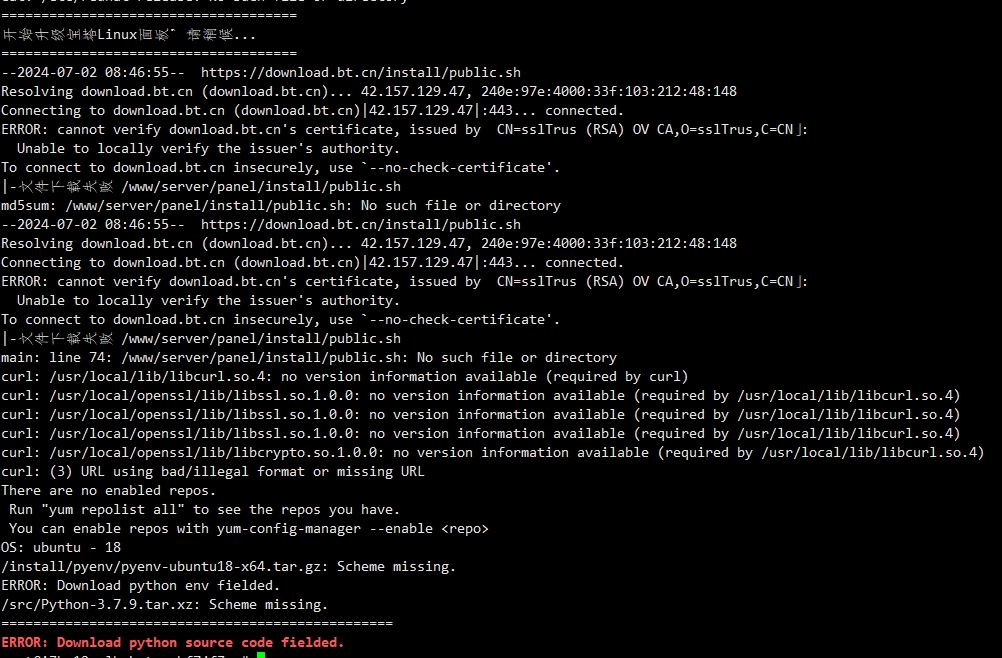The width and height of the screenshot is (1002, 658).
Task: Click the red python source code error
Action: click(x=173, y=642)
